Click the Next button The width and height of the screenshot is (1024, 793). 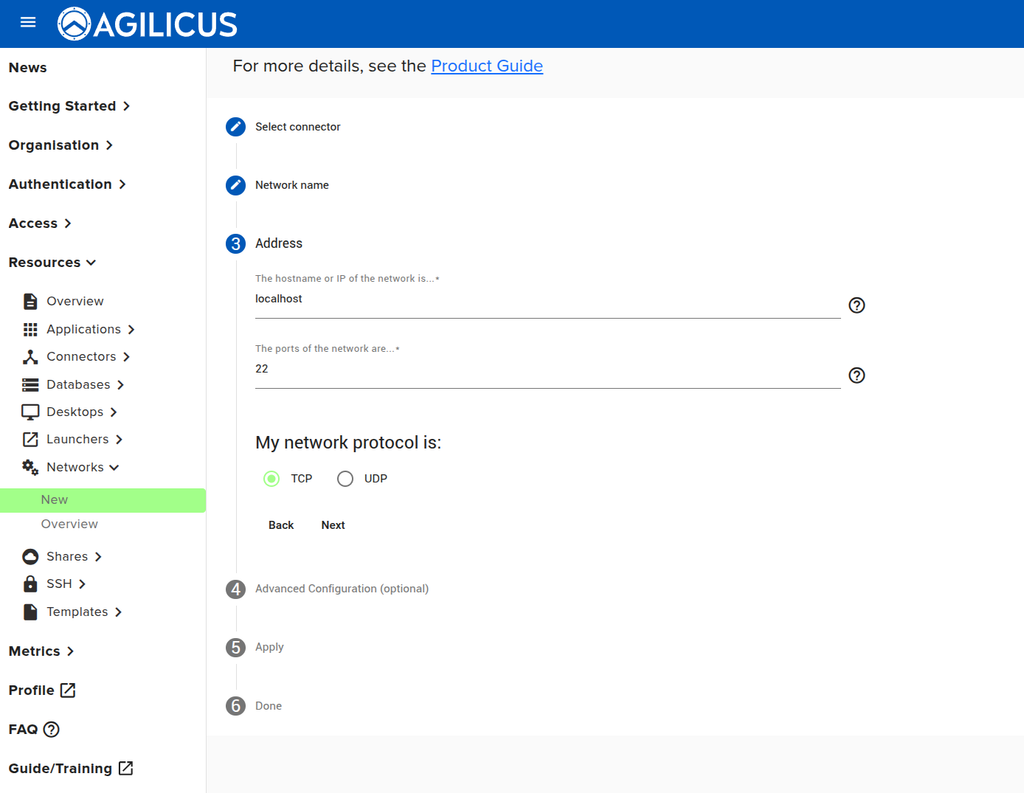click(333, 525)
